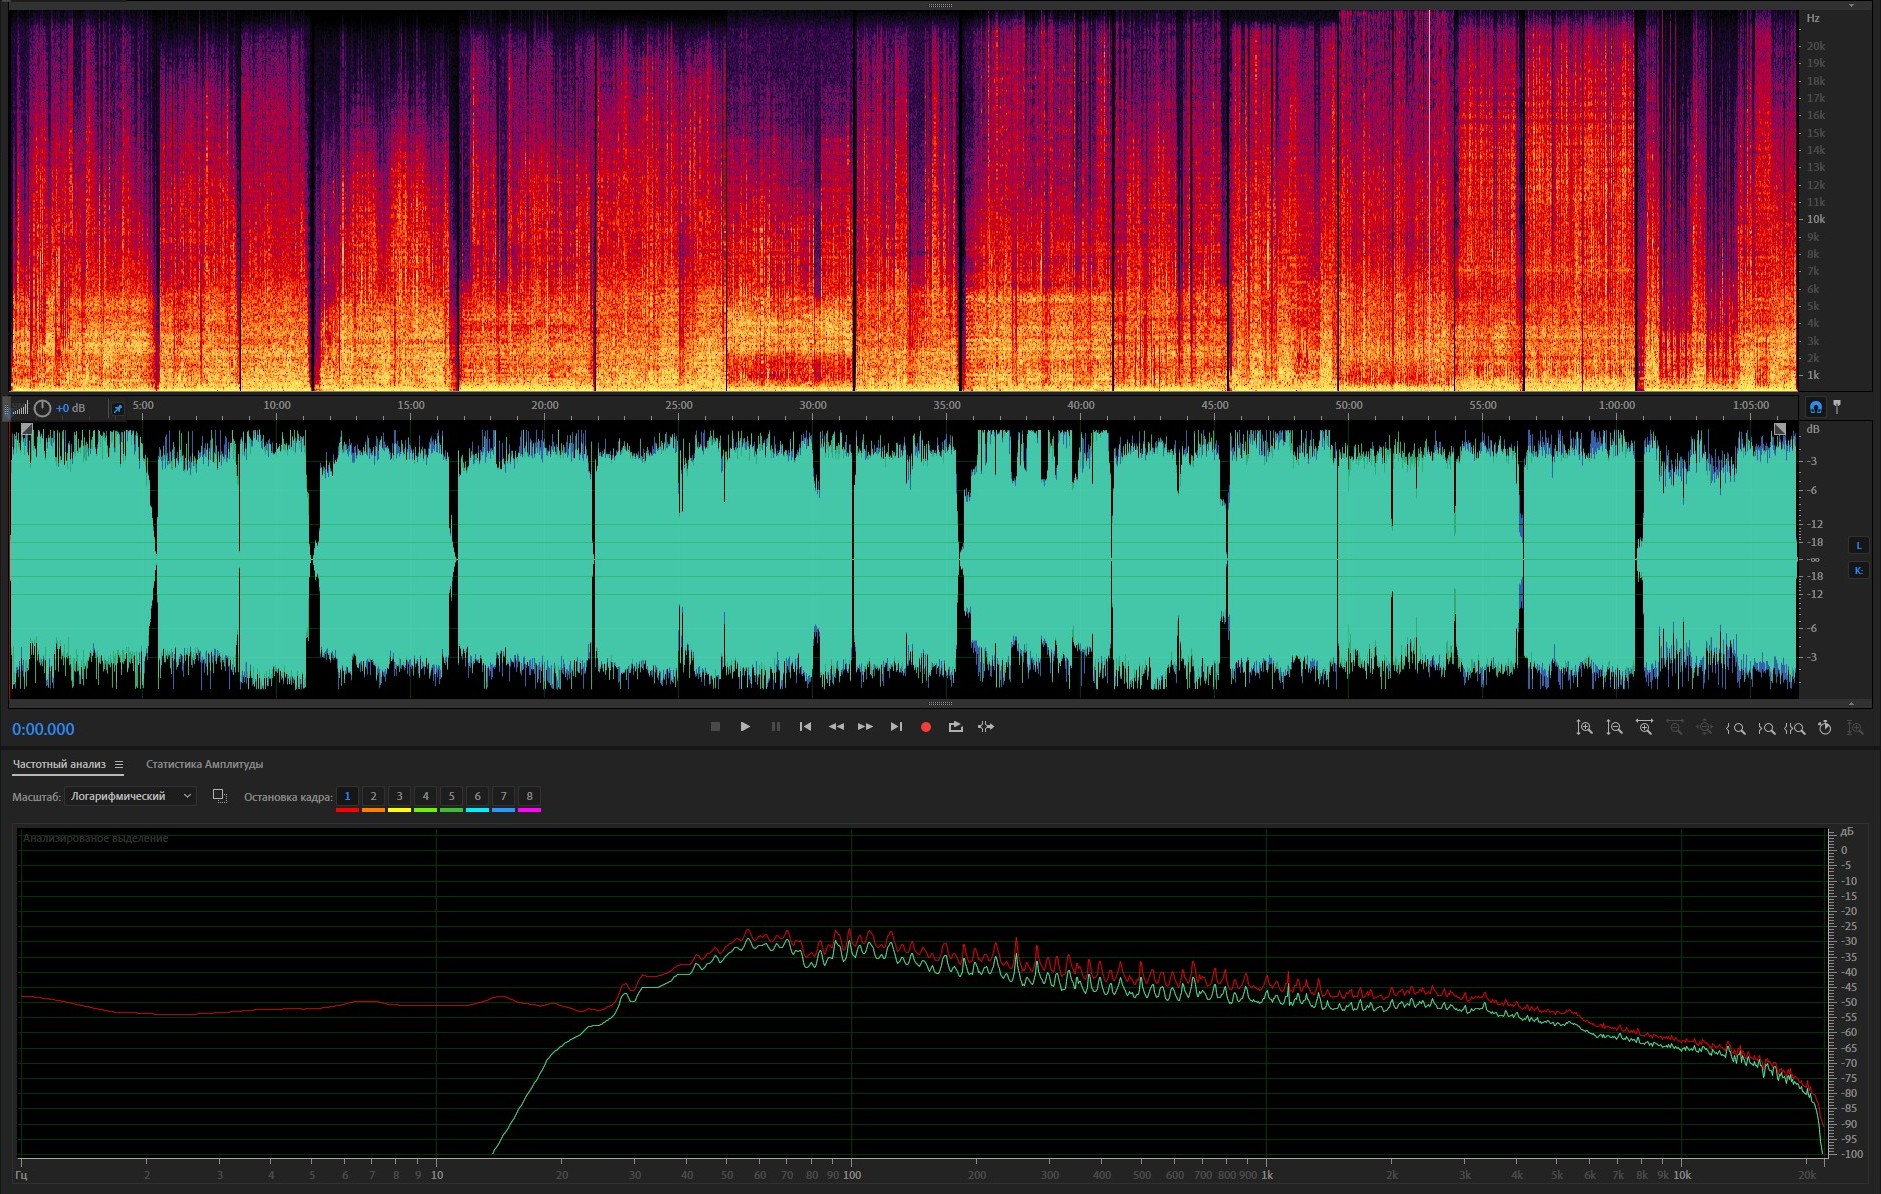Toggle the left channel L button
Image resolution: width=1881 pixels, height=1194 pixels.
[x=1858, y=545]
